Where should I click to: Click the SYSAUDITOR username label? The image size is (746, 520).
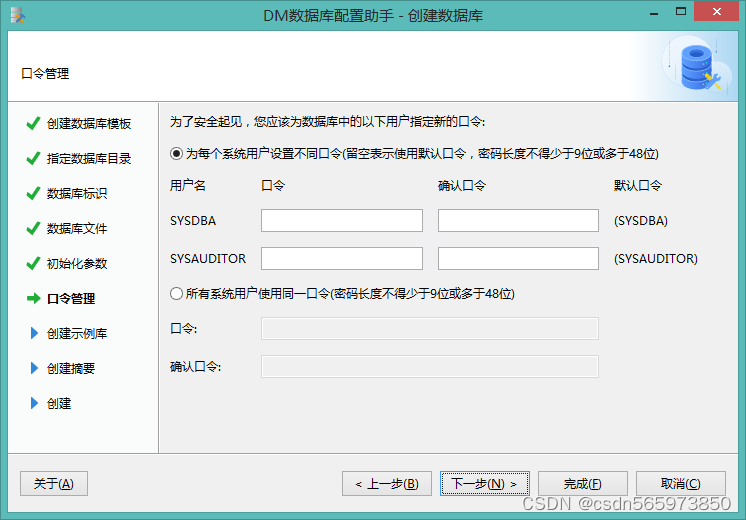[x=208, y=258]
